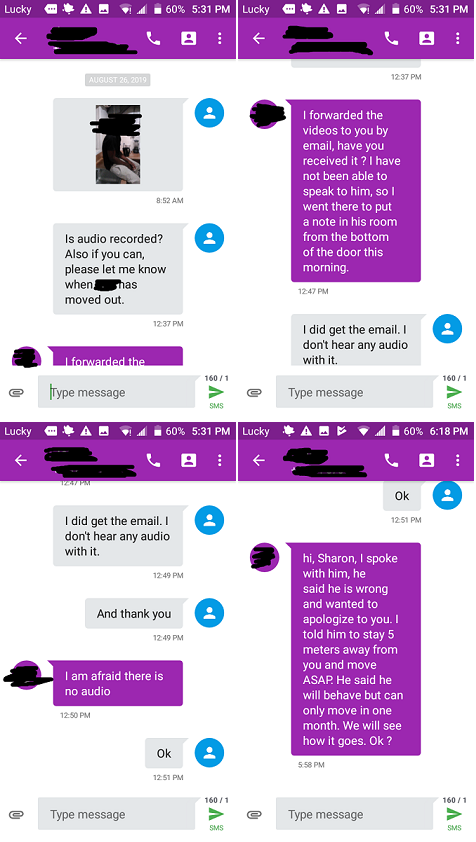
Task: Tap the phone call icon in bottom-left screen
Action: [154, 460]
